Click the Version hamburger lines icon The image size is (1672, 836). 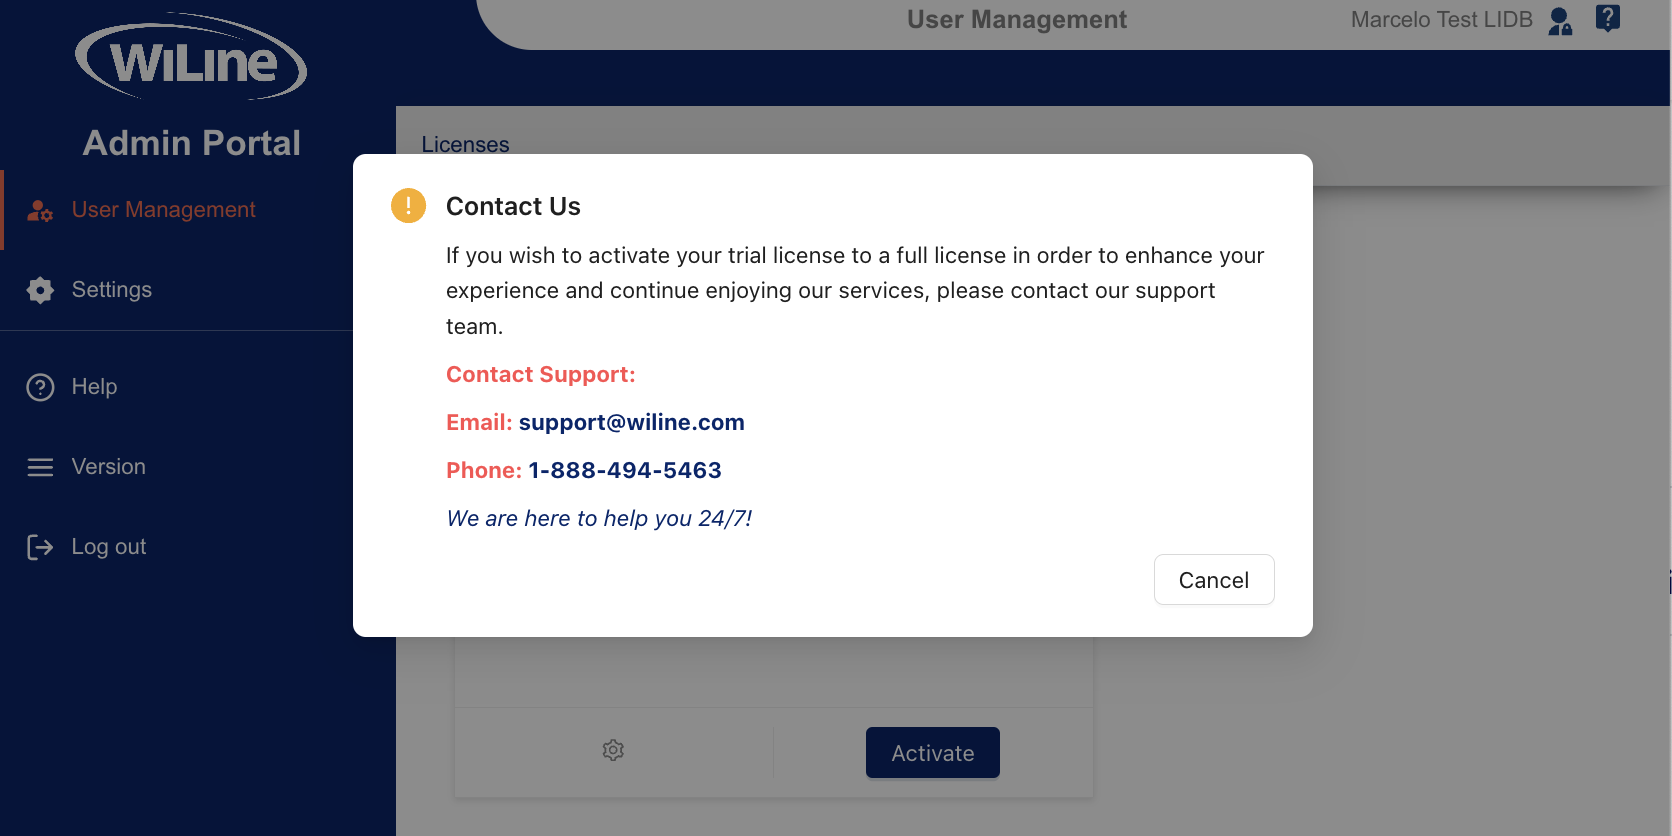point(40,467)
